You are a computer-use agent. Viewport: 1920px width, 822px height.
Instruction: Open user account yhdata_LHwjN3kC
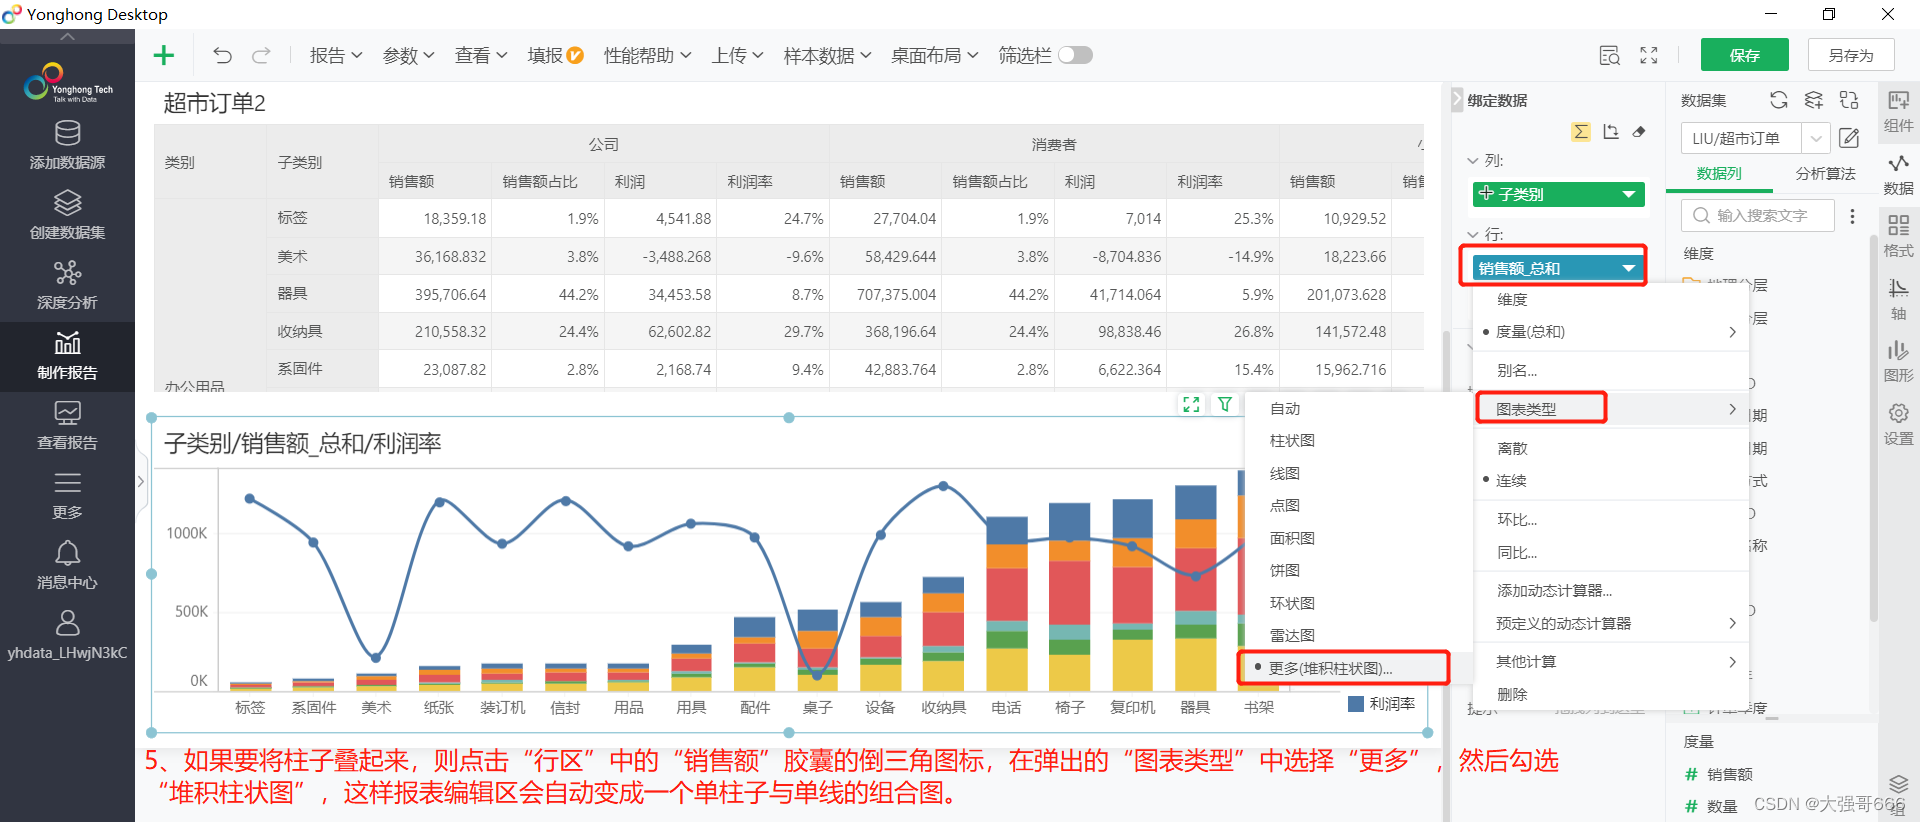pyautogui.click(x=67, y=636)
